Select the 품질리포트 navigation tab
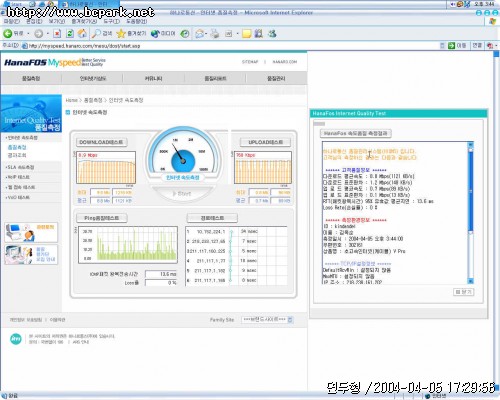 point(215,78)
